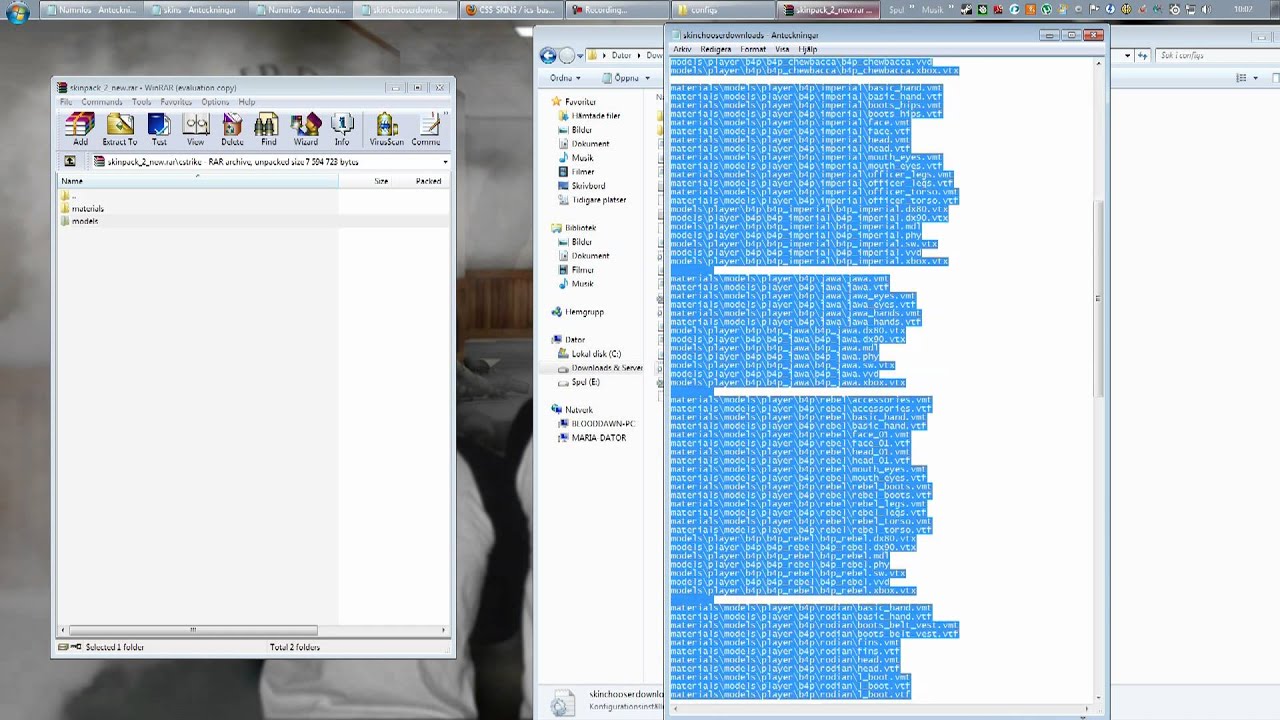Open the WinRAR Options menu
Viewport: 1280px width, 720px height.
[215, 102]
